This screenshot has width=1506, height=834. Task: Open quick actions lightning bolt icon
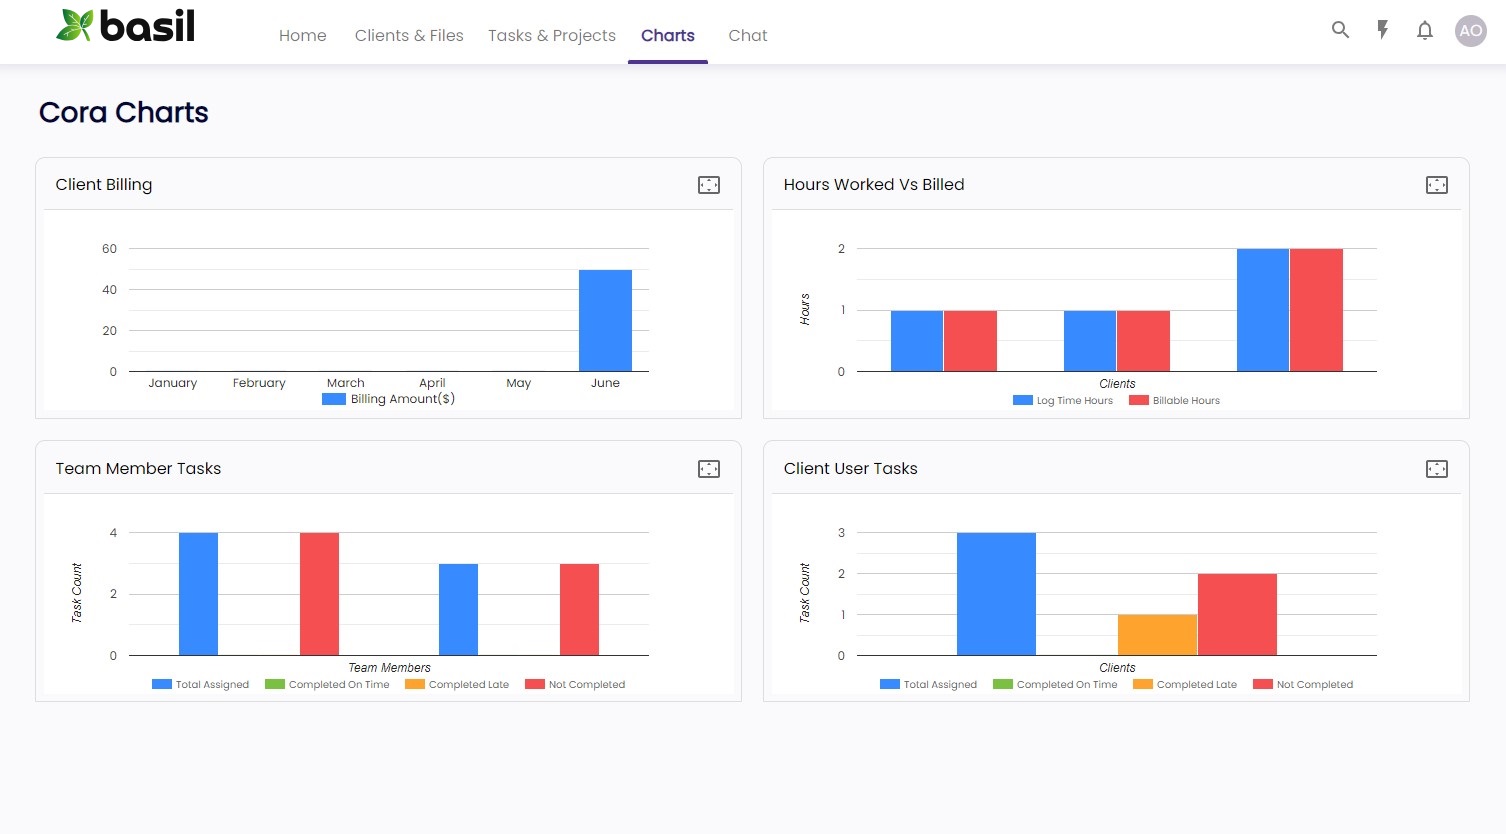(x=1383, y=30)
